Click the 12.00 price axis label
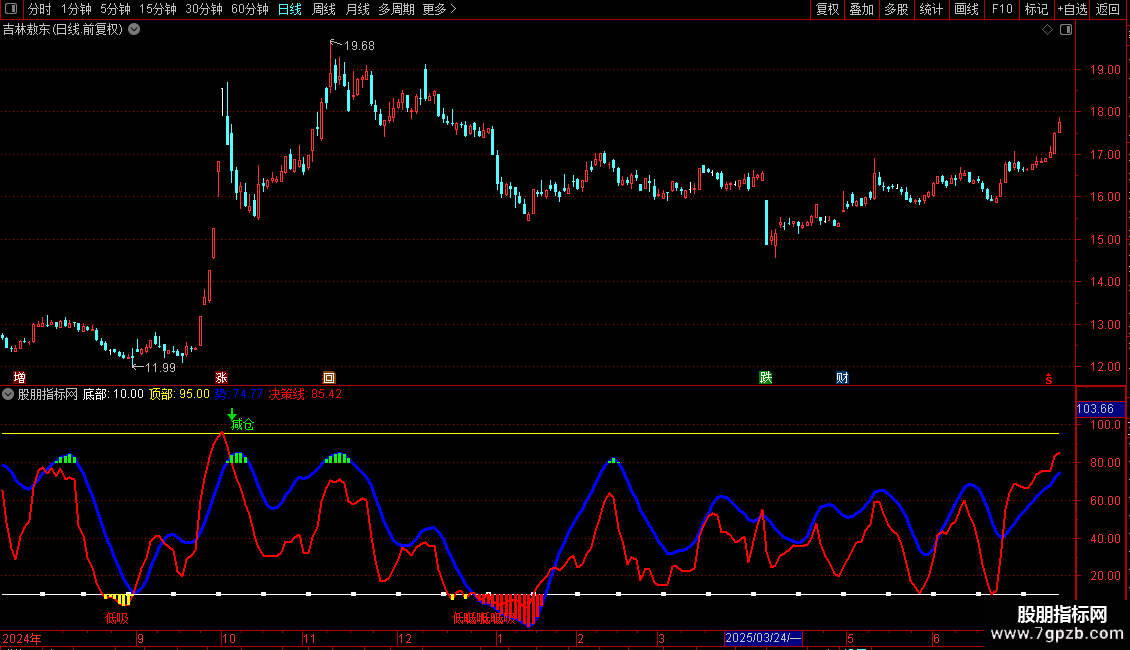 1105,367
